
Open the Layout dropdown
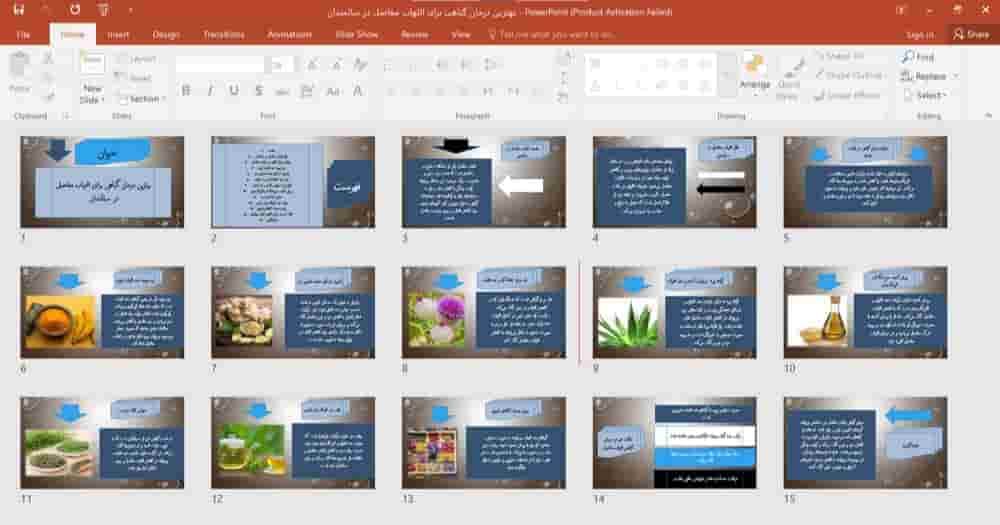137,59
